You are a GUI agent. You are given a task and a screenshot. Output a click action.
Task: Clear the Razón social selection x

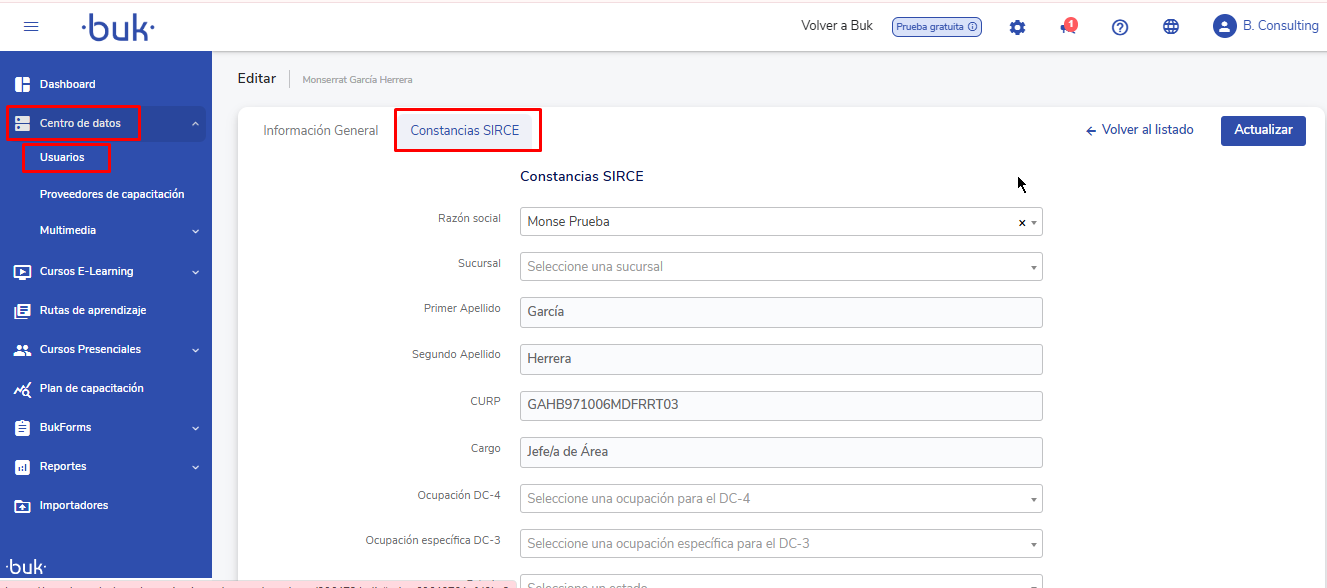pos(1021,223)
